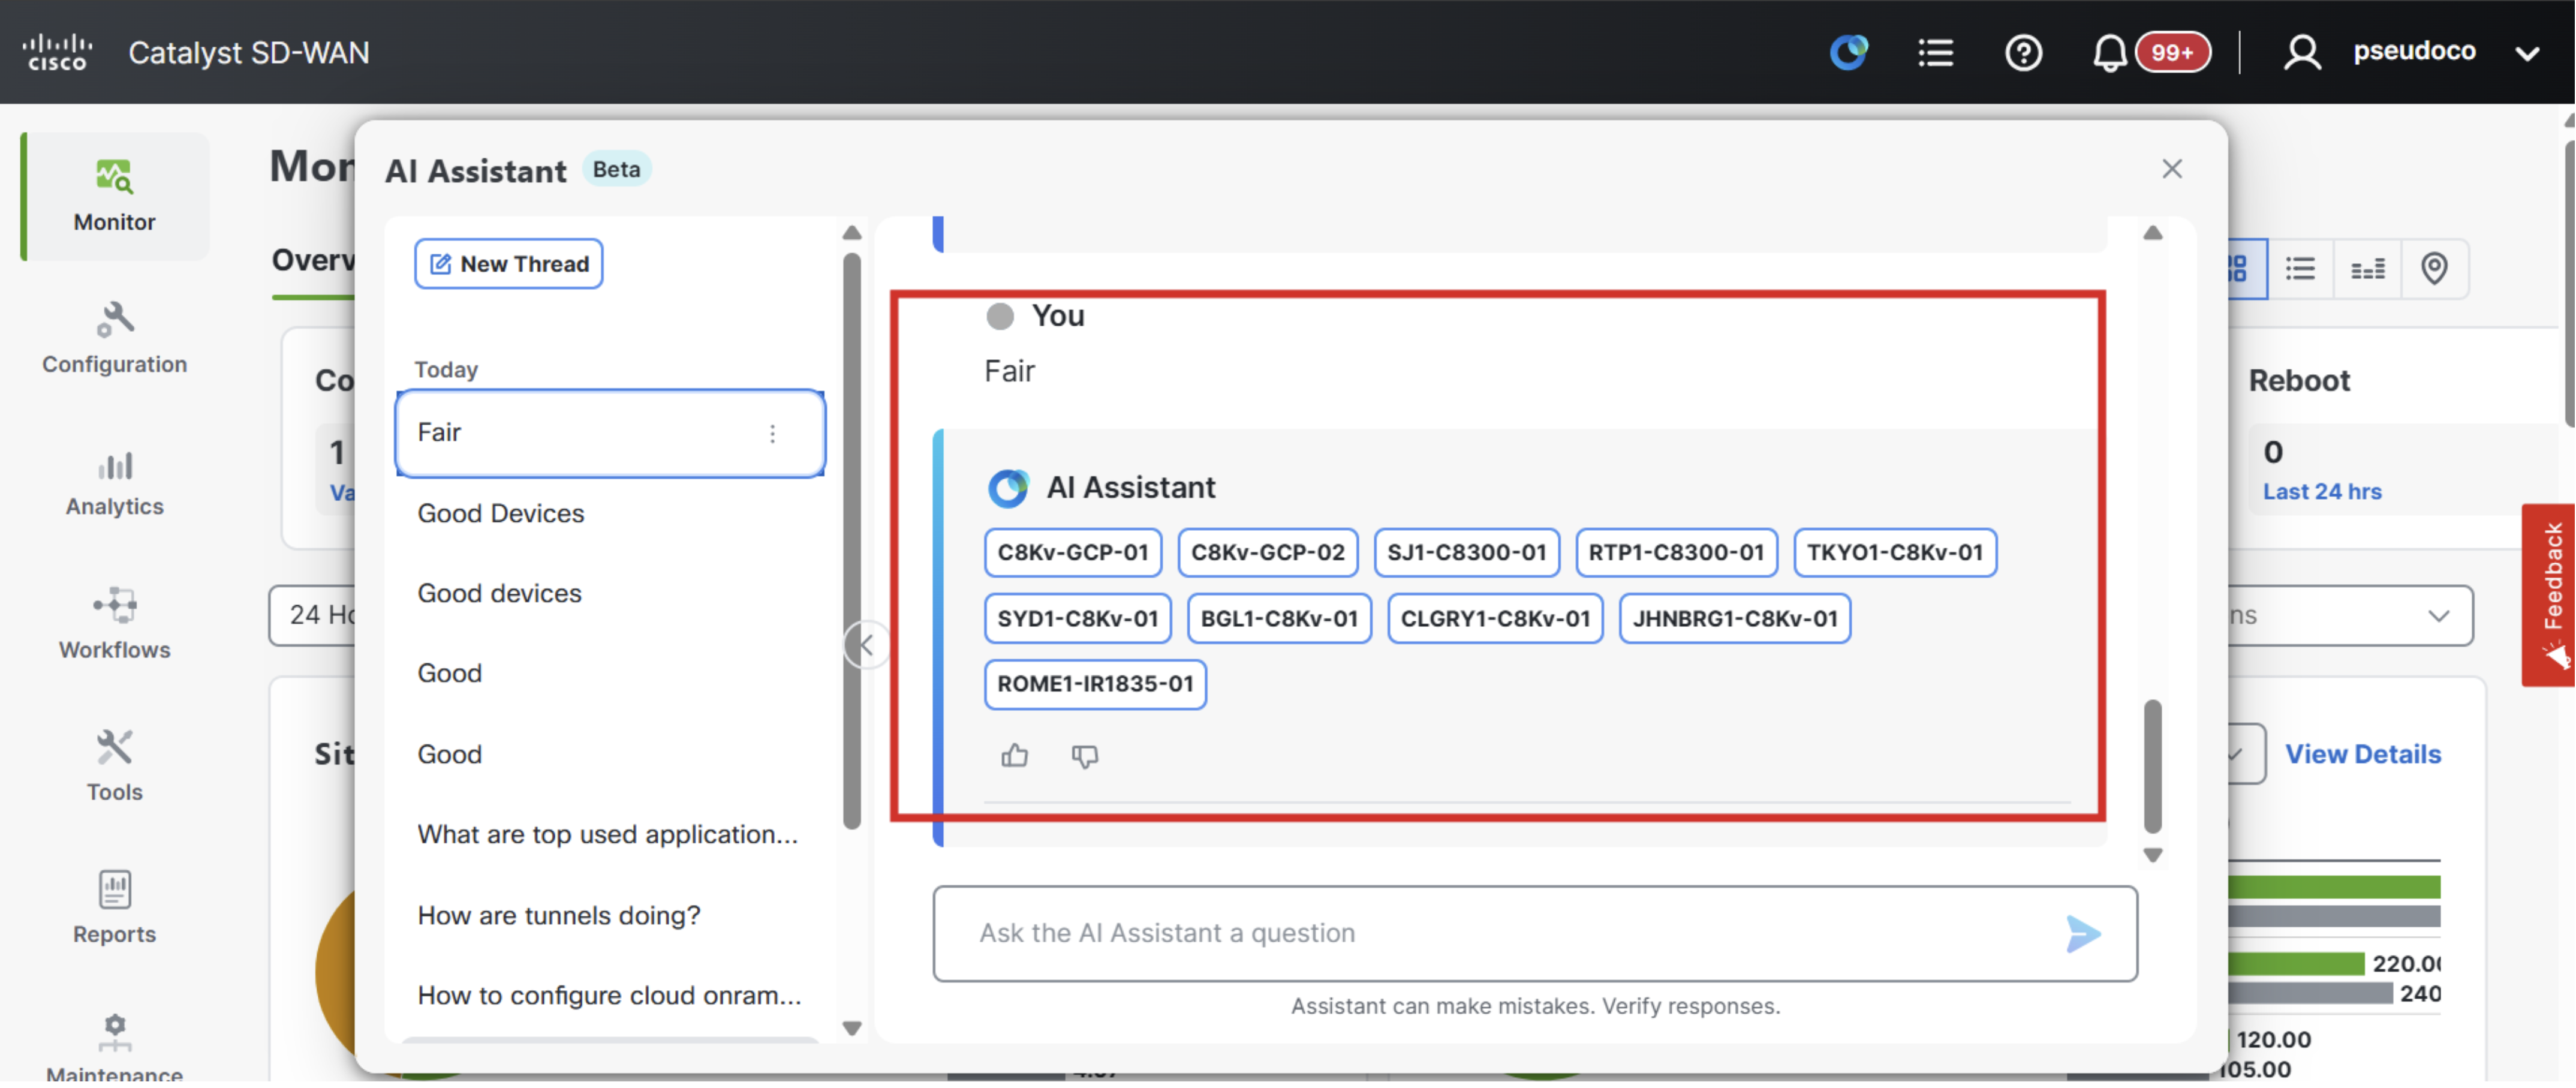Start a New Thread
Screen dimensions: 2576x1088
click(x=508, y=264)
